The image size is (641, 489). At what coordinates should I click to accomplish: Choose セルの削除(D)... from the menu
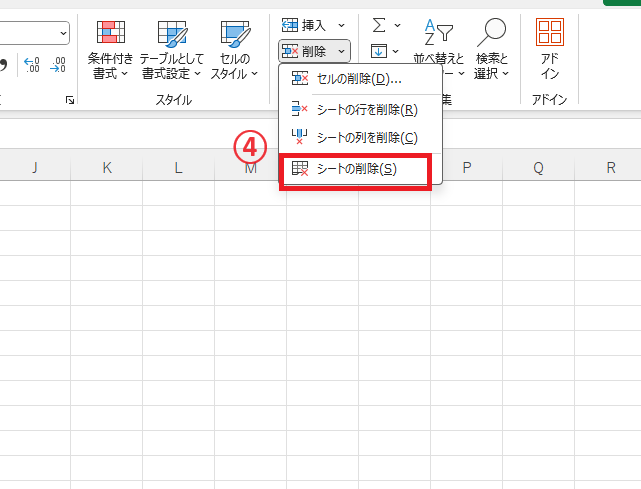[x=360, y=79]
